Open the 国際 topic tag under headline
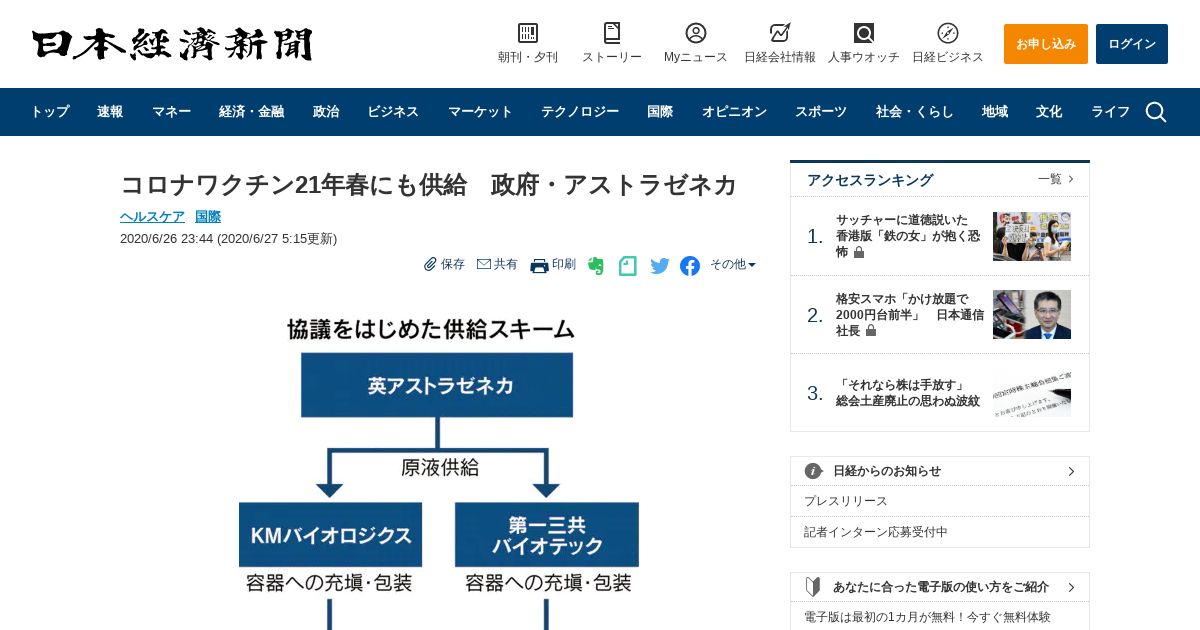This screenshot has width=1200, height=630. 208,217
